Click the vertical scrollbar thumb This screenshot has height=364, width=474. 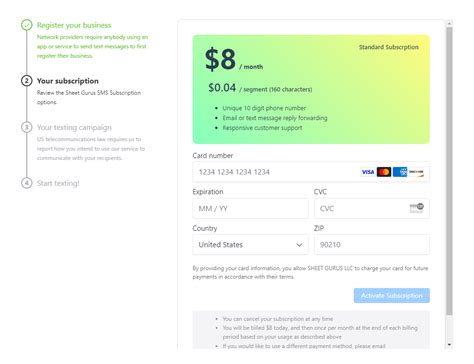coord(449,171)
